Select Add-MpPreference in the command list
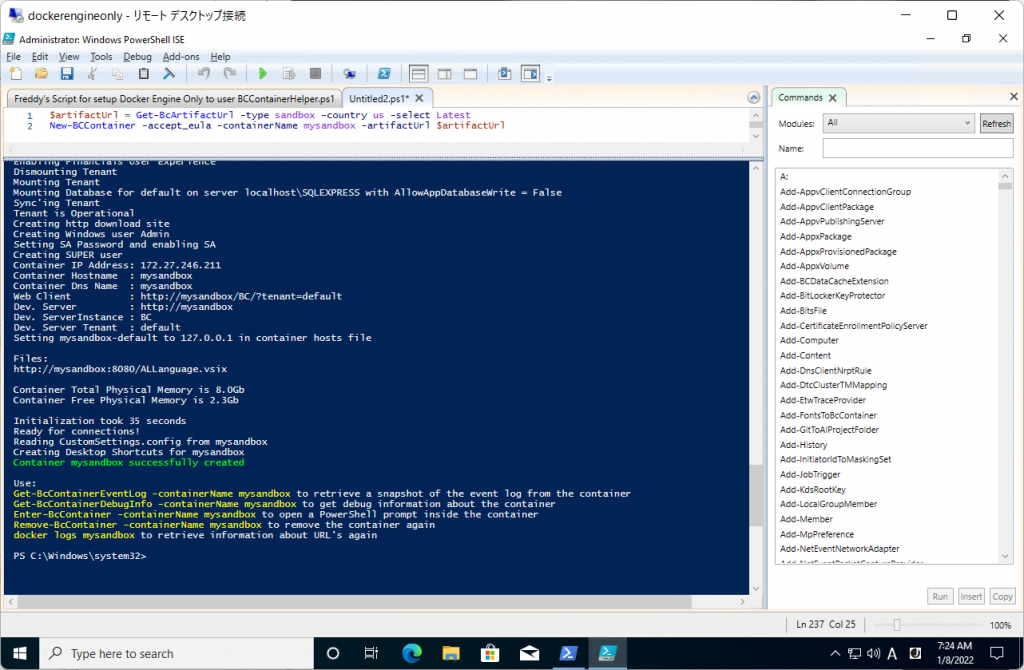The image size is (1024, 670). pos(816,534)
